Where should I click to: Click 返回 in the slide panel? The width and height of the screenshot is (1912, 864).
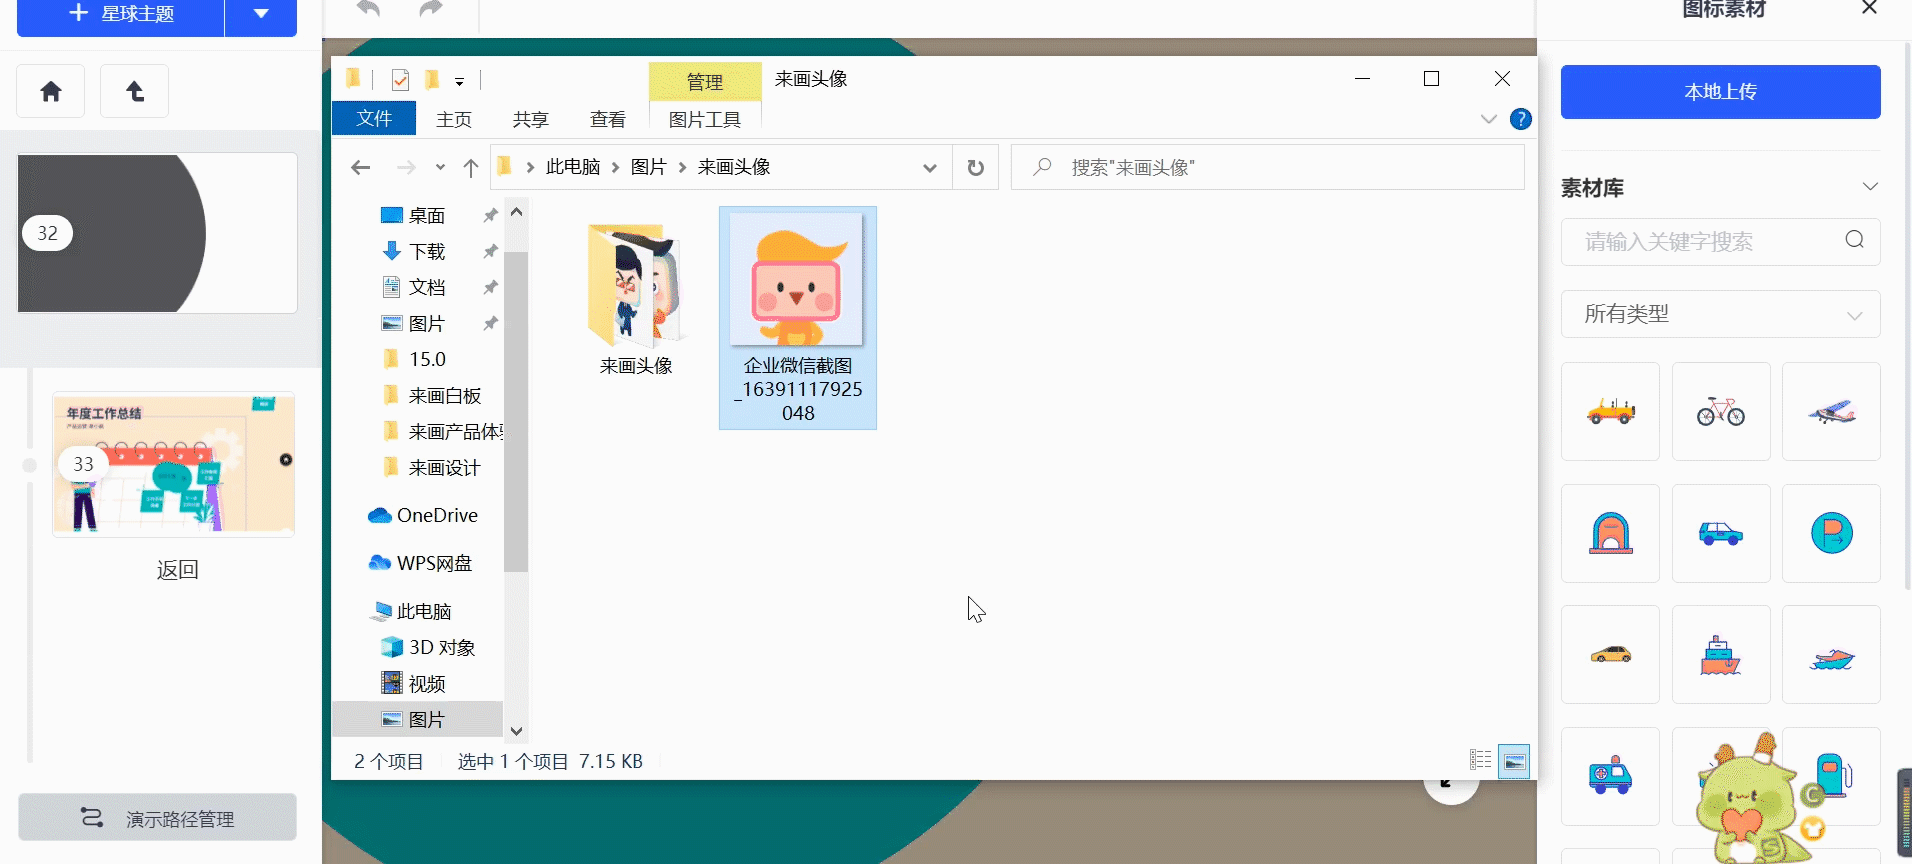tap(177, 569)
